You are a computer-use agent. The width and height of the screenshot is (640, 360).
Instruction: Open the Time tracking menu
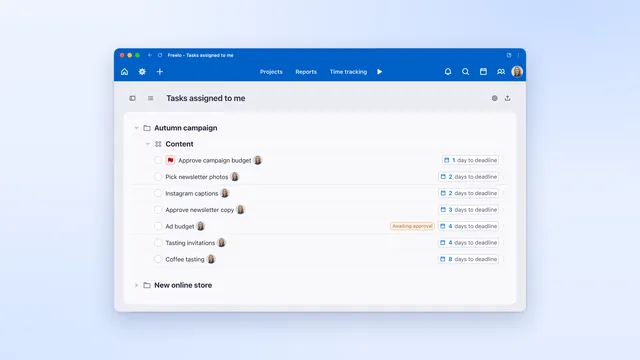point(348,72)
